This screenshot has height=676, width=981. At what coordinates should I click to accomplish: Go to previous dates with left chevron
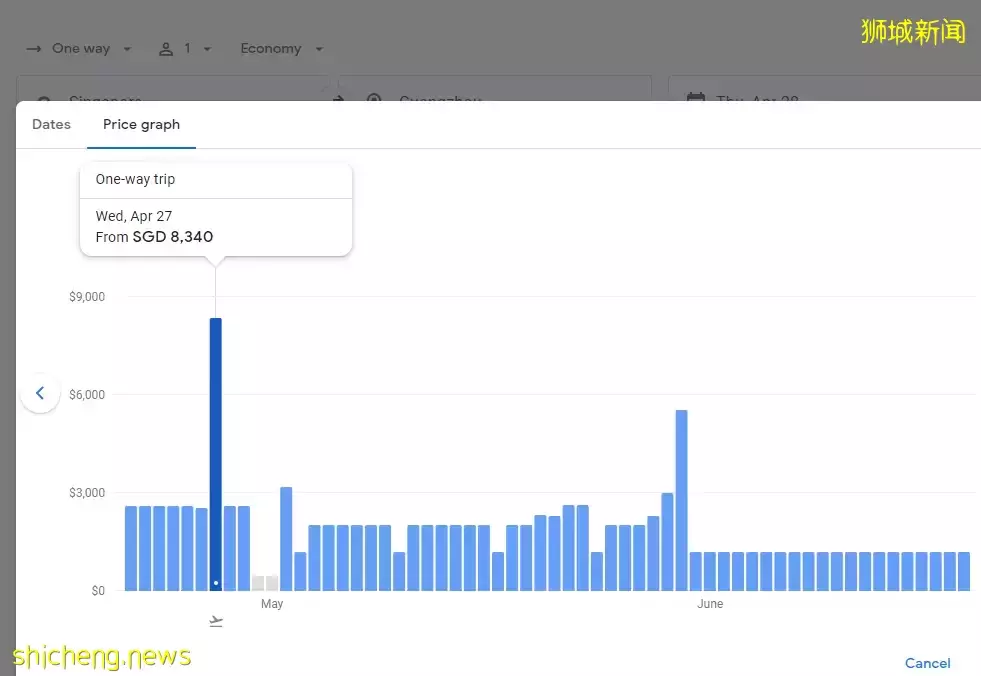click(40, 393)
